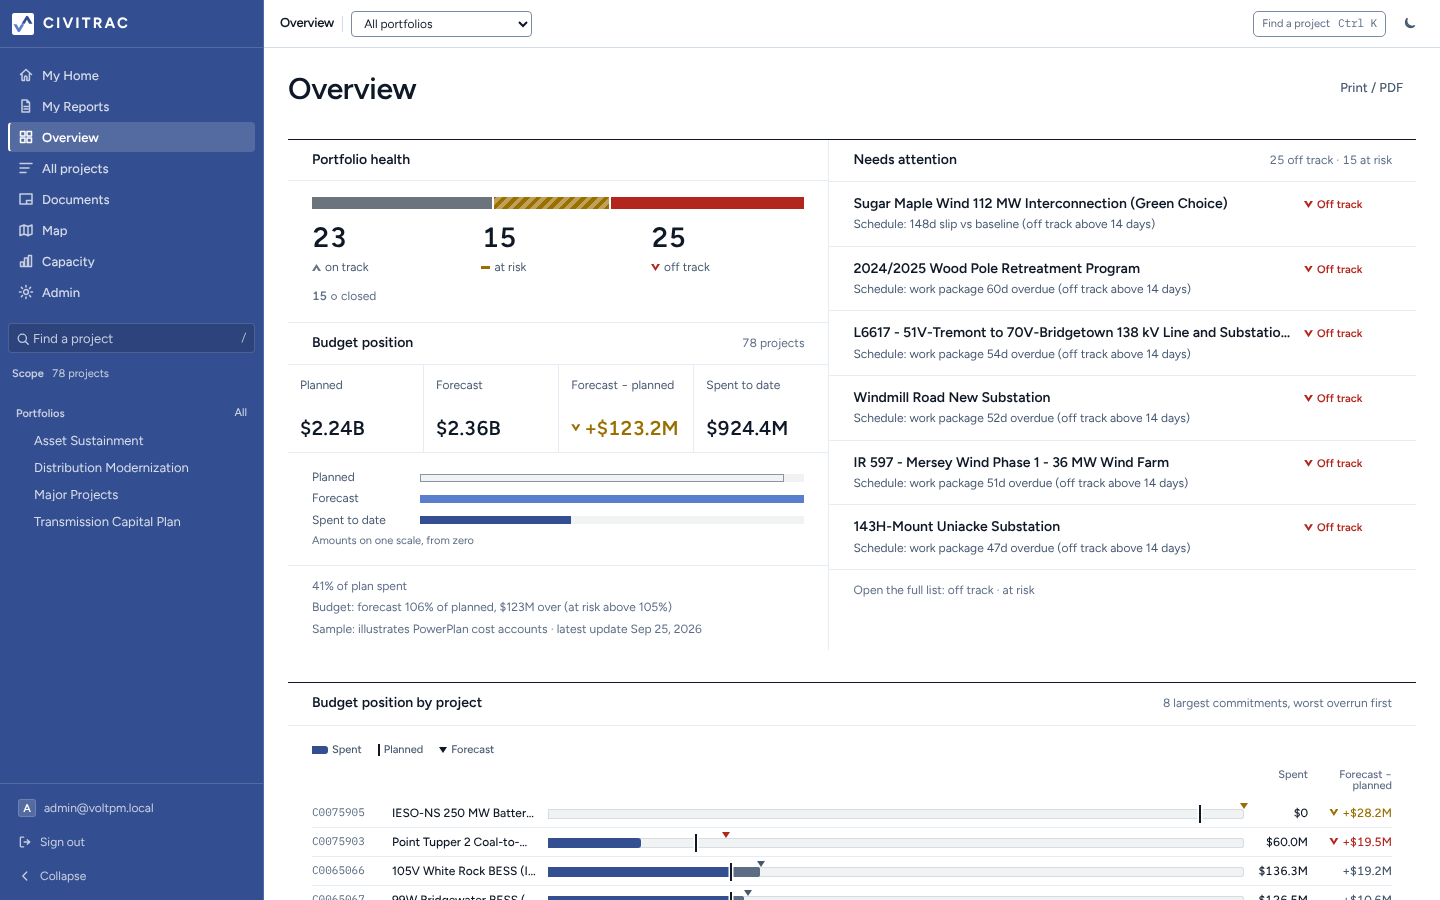
Task: Open the All portfolios dropdown
Action: 441,24
